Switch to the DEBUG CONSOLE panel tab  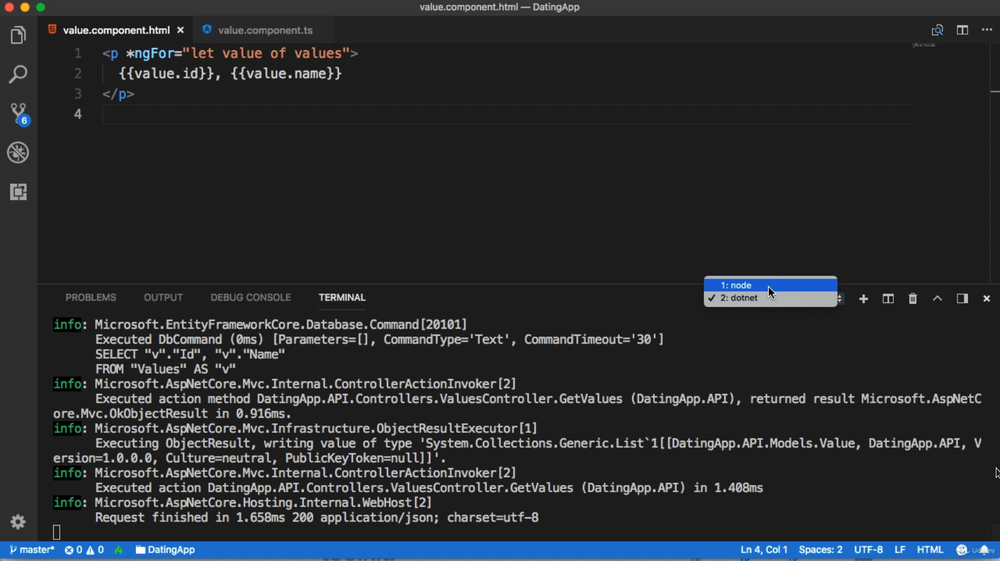(251, 298)
